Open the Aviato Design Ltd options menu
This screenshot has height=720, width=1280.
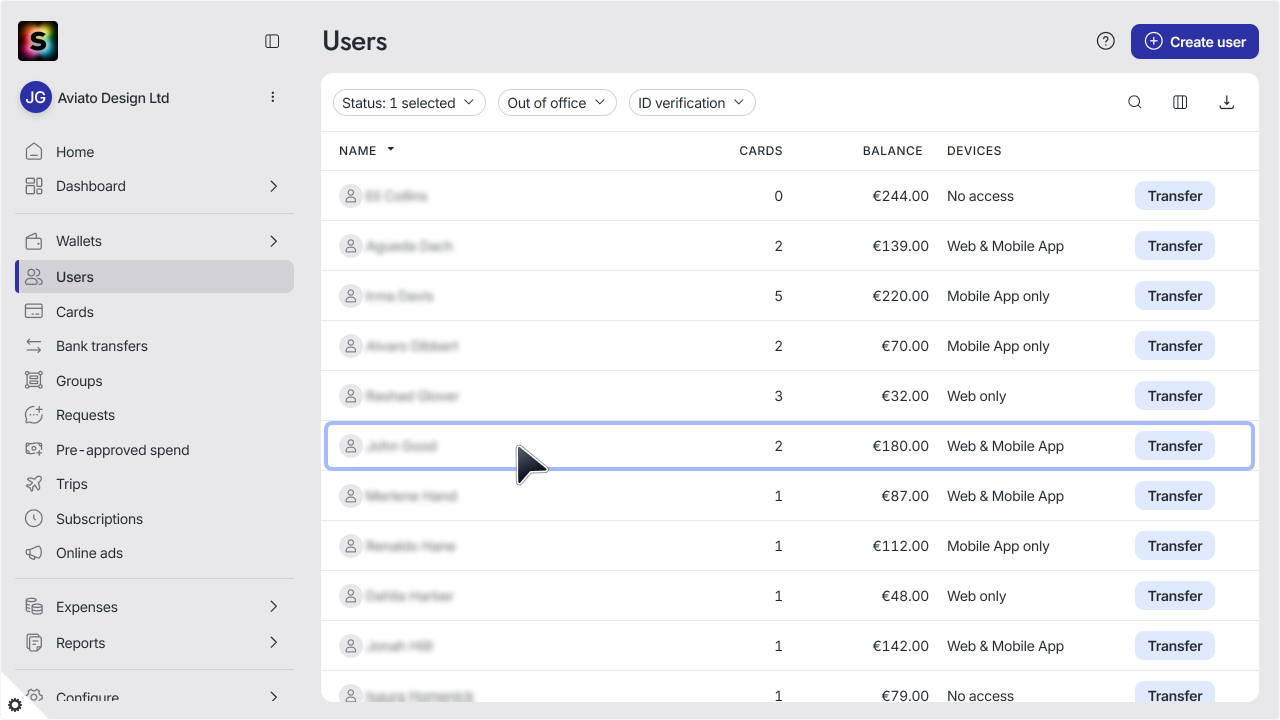273,97
